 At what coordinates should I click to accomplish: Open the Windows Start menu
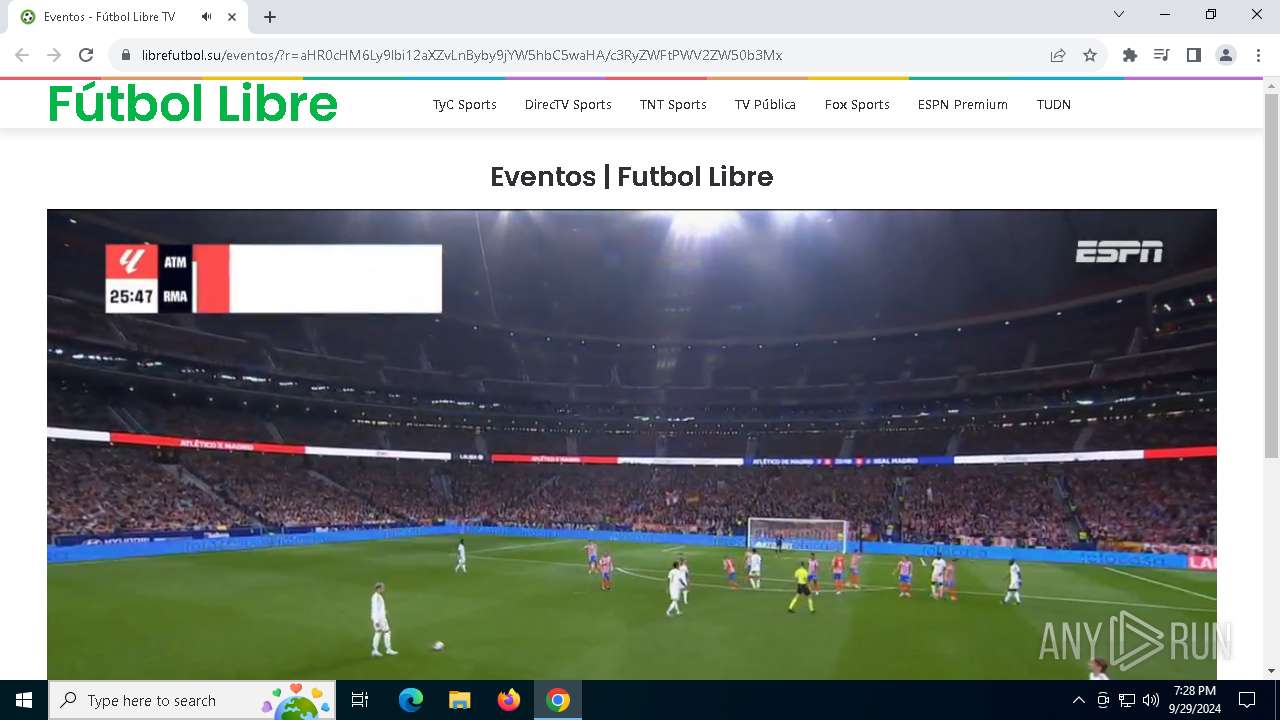[24, 700]
